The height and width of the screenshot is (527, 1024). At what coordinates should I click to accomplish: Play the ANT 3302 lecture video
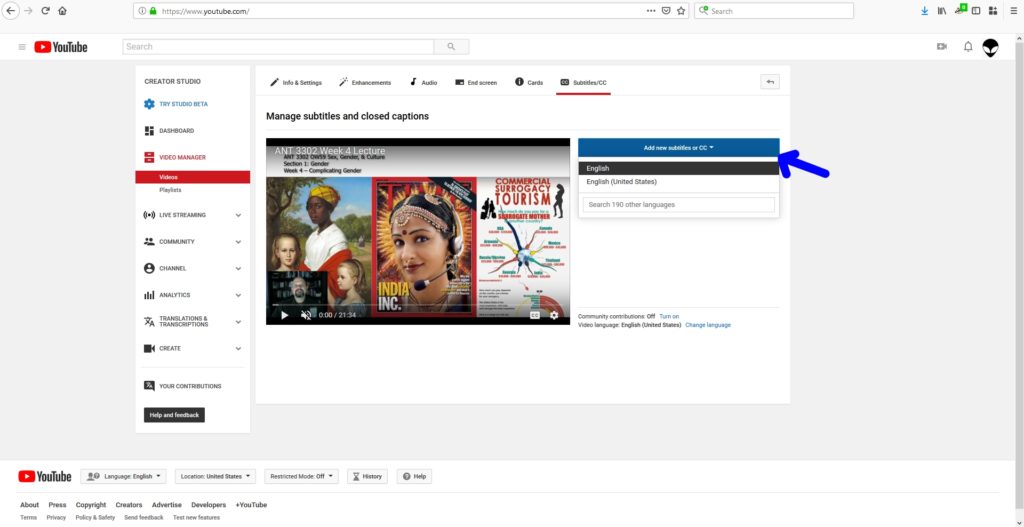[284, 315]
